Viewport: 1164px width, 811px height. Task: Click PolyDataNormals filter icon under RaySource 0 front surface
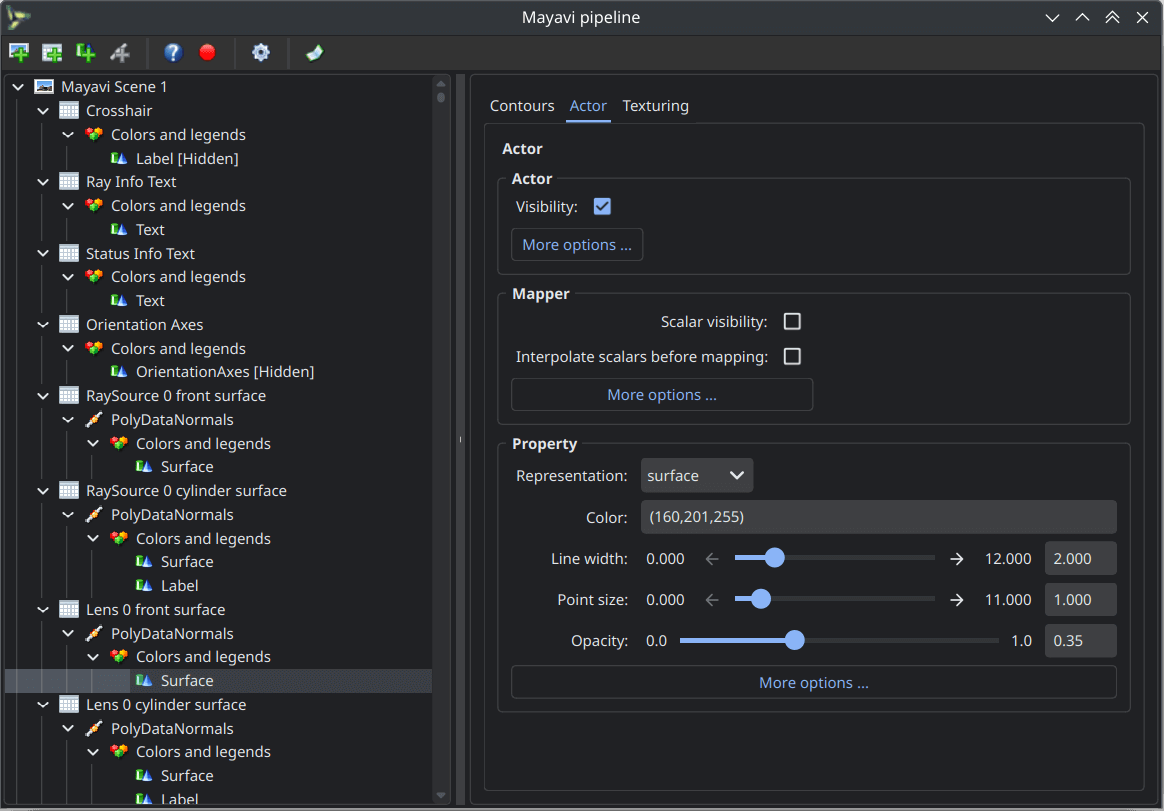pos(94,420)
